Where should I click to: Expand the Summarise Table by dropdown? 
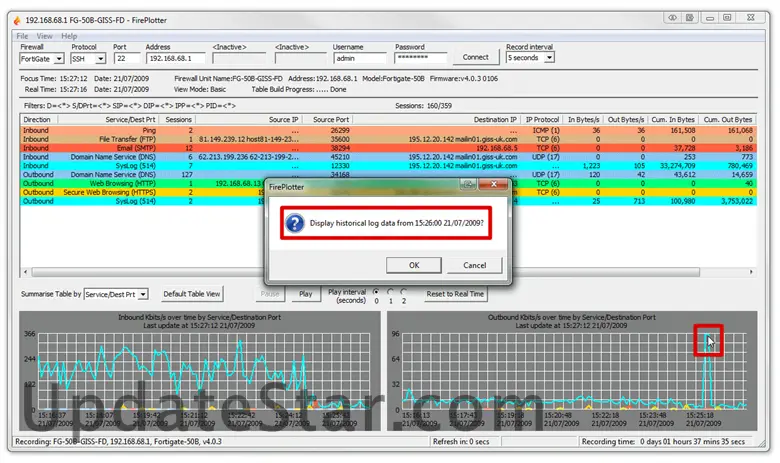(143, 294)
